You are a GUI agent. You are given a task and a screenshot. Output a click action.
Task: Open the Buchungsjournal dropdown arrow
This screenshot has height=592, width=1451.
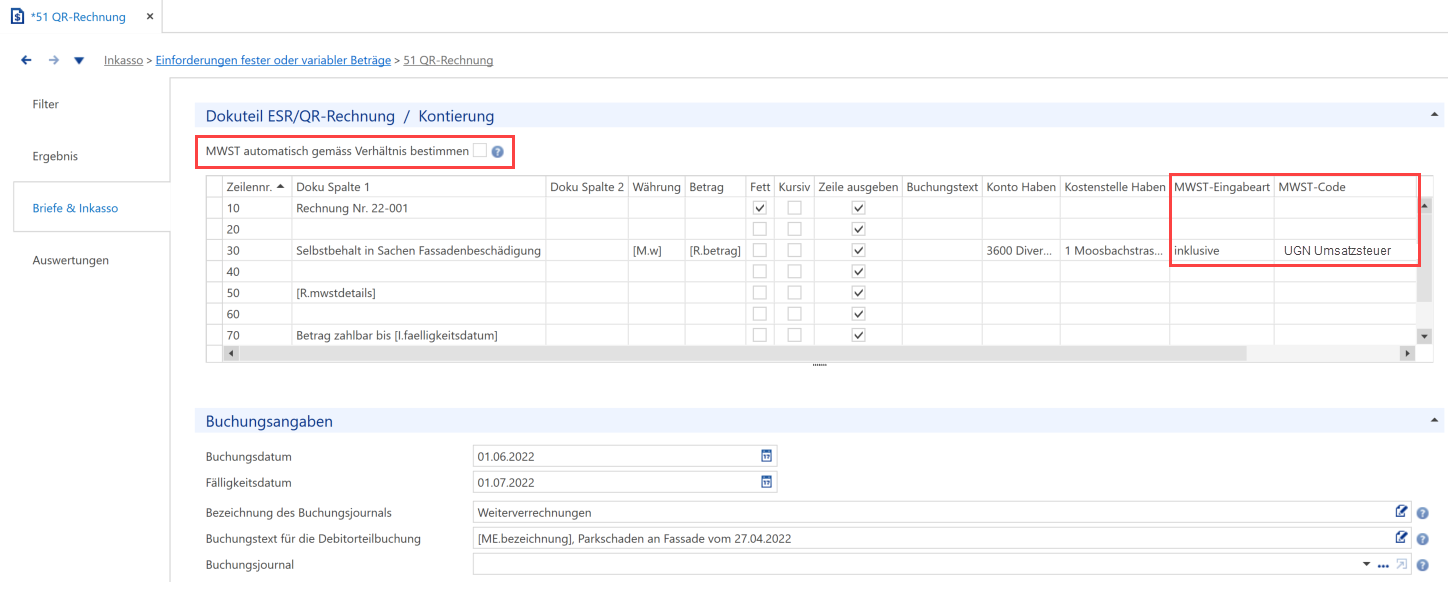[x=1367, y=565]
